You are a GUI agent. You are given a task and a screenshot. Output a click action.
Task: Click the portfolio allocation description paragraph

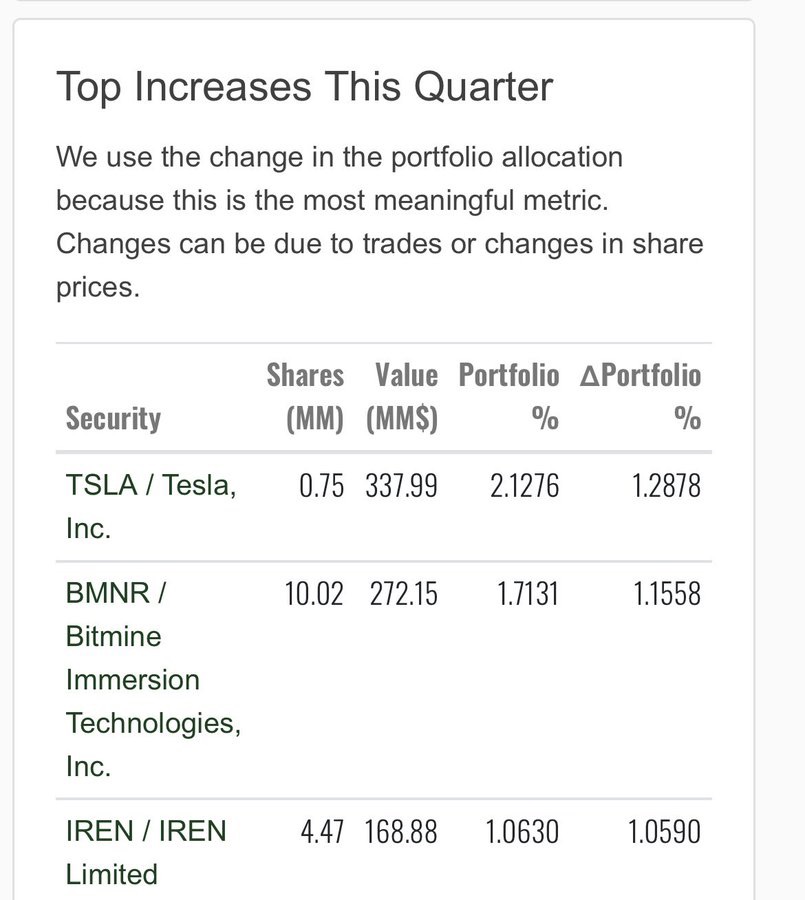pyautogui.click(x=380, y=222)
